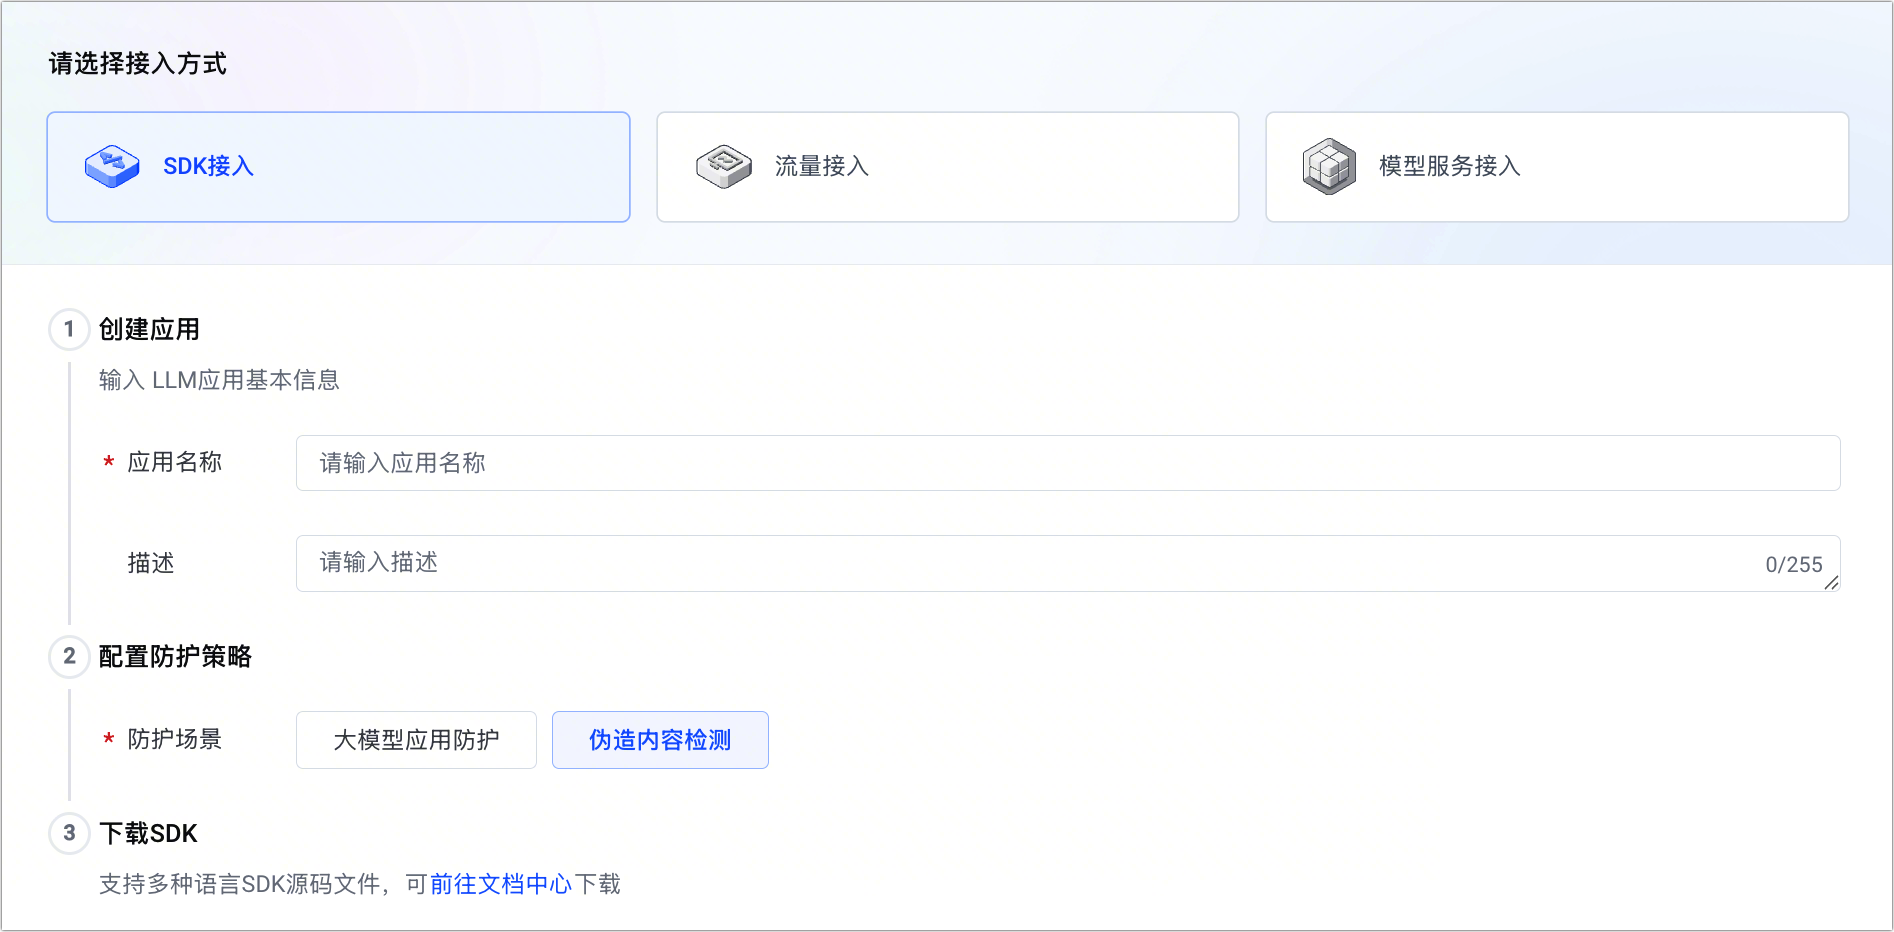The height and width of the screenshot is (932, 1894).
Task: Select the 流量接入 access method card
Action: tap(948, 167)
